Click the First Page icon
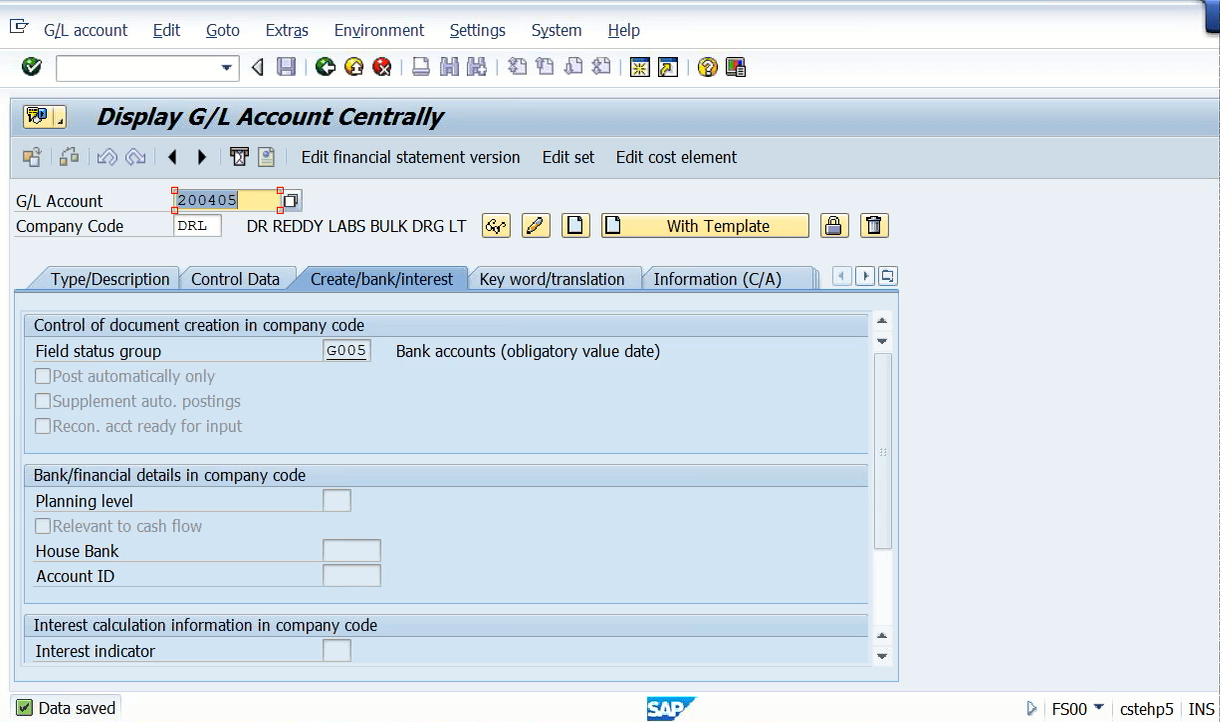 517,67
